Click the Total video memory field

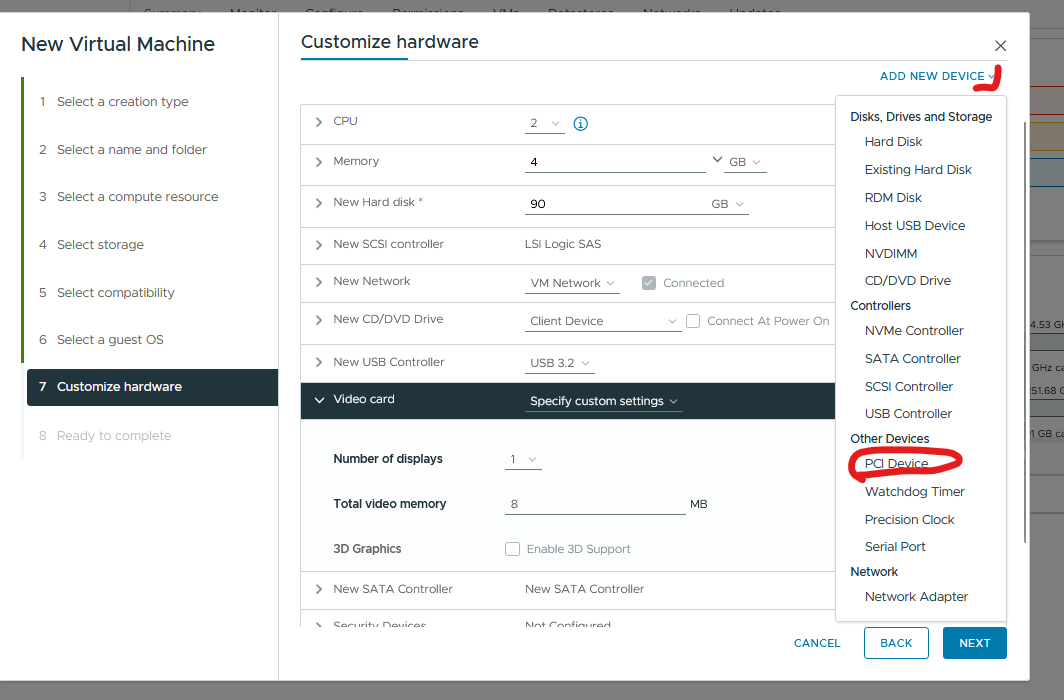[595, 504]
